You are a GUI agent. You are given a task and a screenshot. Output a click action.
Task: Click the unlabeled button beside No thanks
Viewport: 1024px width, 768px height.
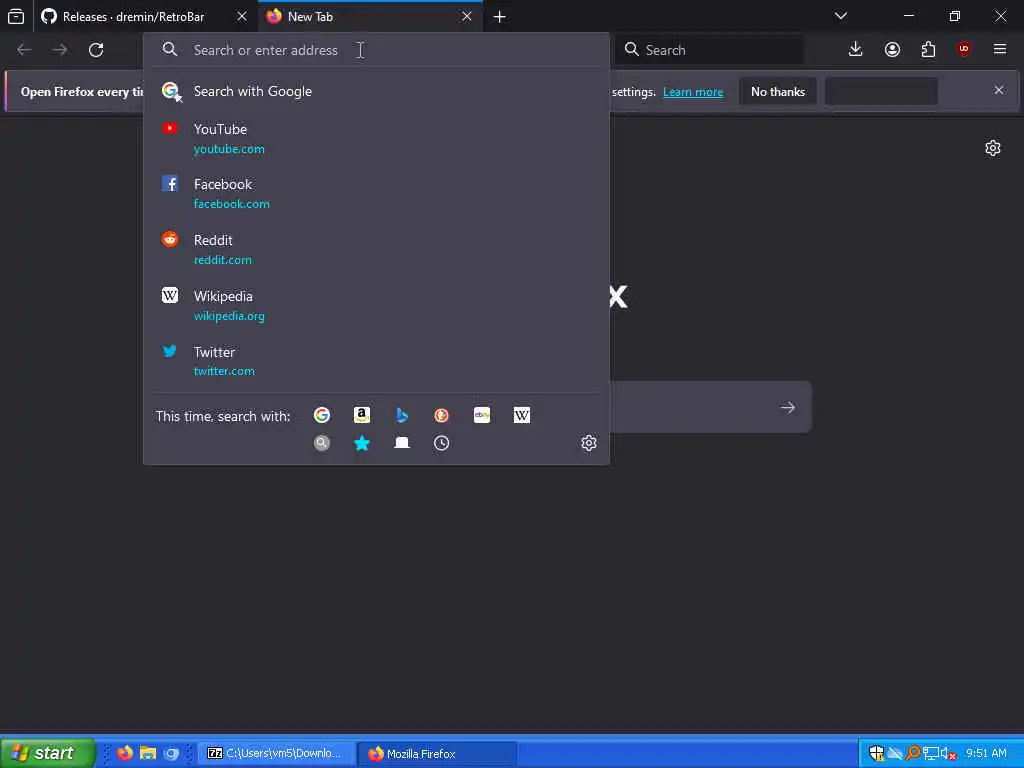(x=882, y=91)
